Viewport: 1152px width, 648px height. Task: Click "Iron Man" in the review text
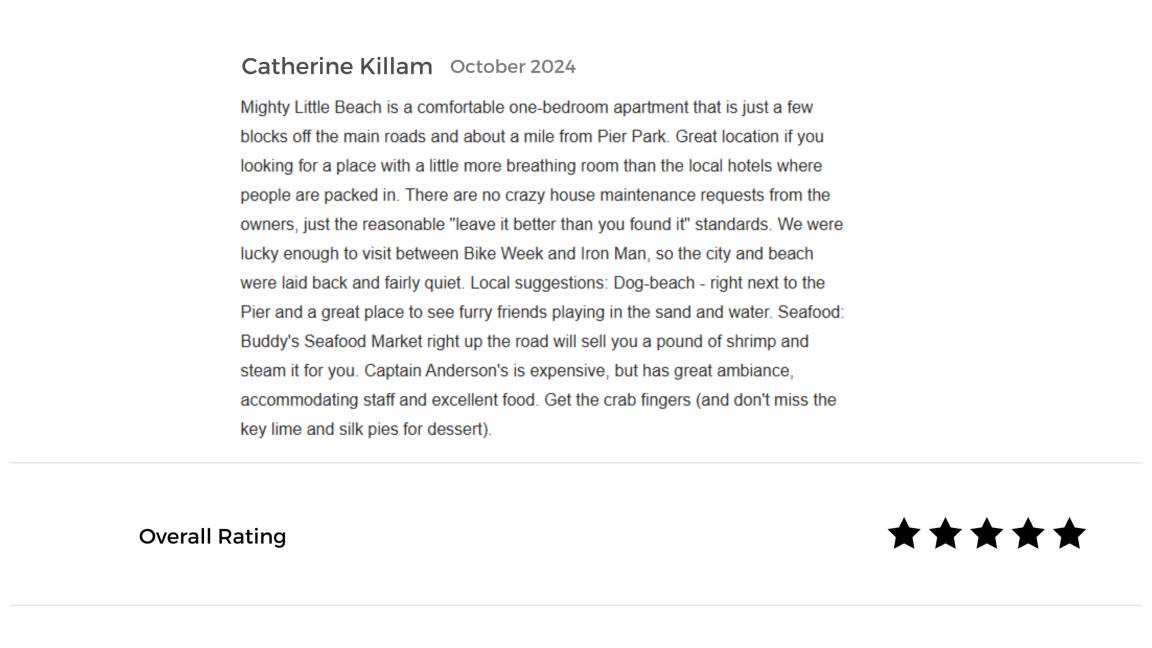613,253
